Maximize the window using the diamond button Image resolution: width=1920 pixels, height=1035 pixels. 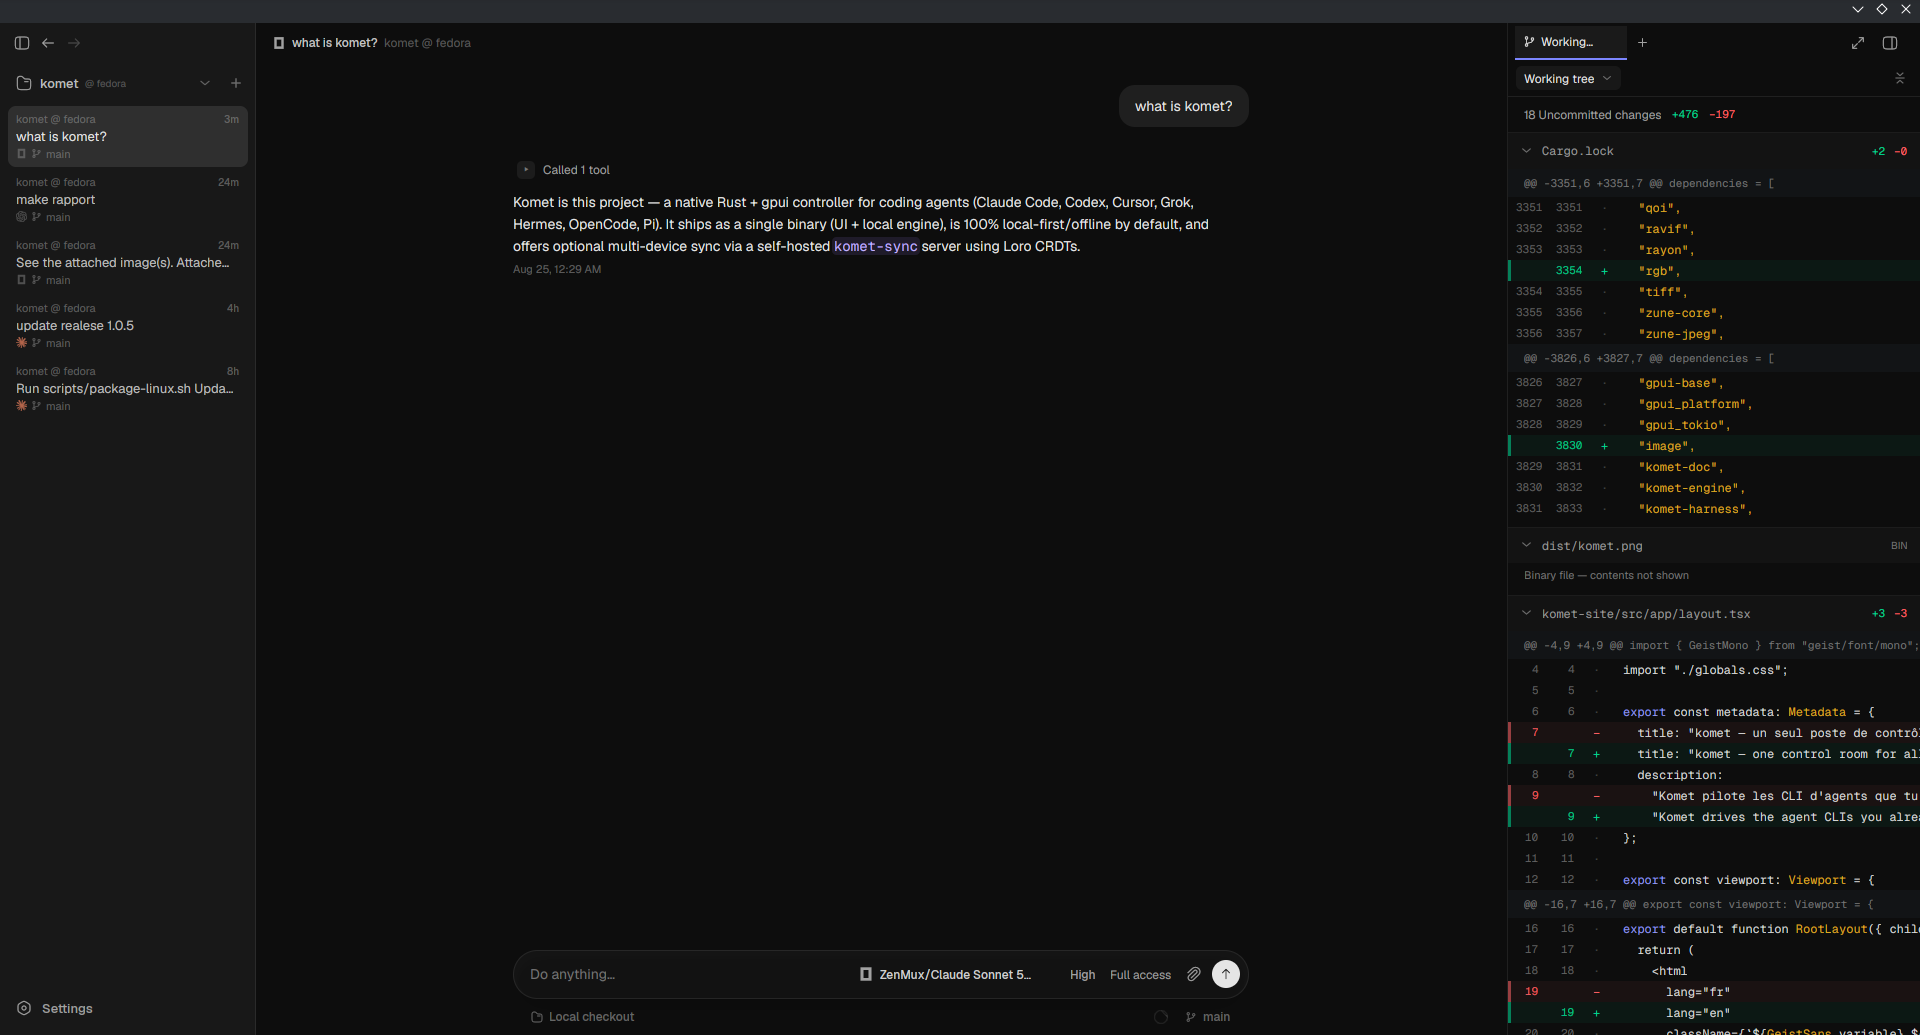tap(1882, 9)
